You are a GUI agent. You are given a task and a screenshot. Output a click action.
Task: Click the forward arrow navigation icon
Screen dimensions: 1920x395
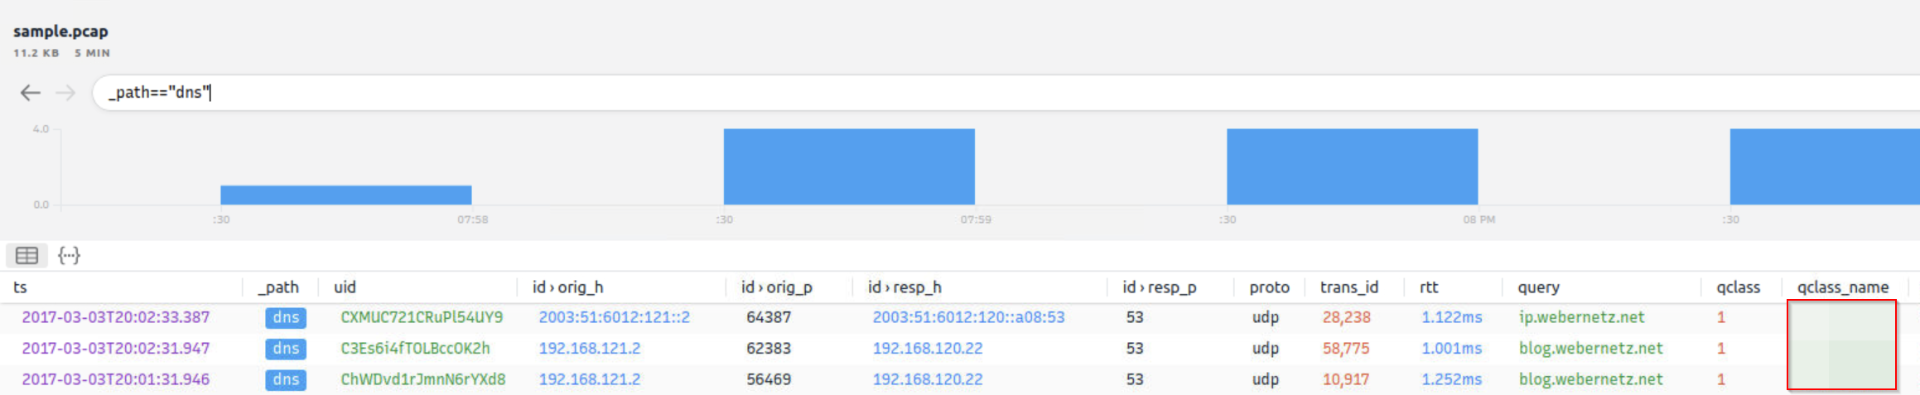(66, 93)
